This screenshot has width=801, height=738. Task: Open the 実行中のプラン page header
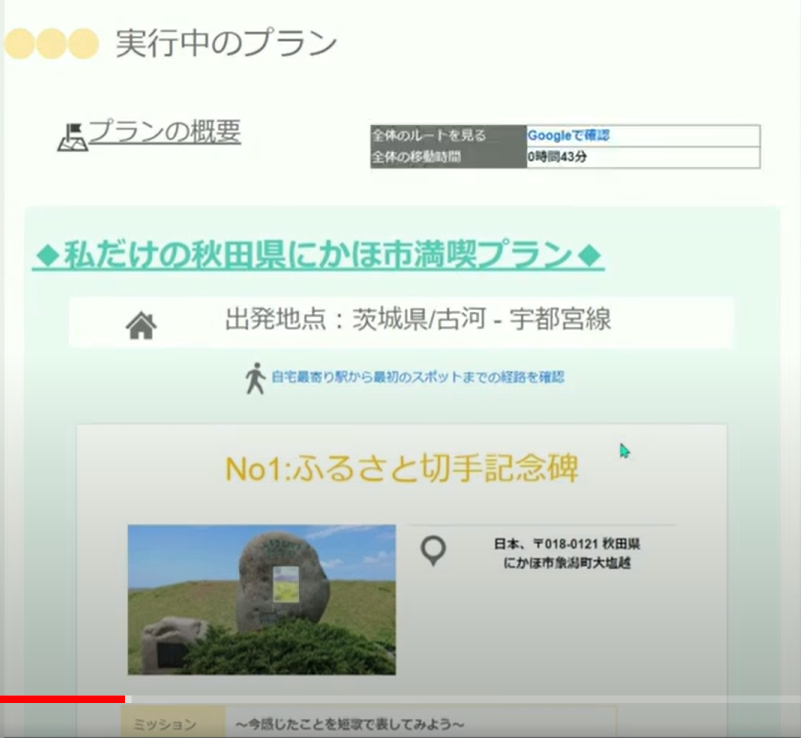(226, 42)
